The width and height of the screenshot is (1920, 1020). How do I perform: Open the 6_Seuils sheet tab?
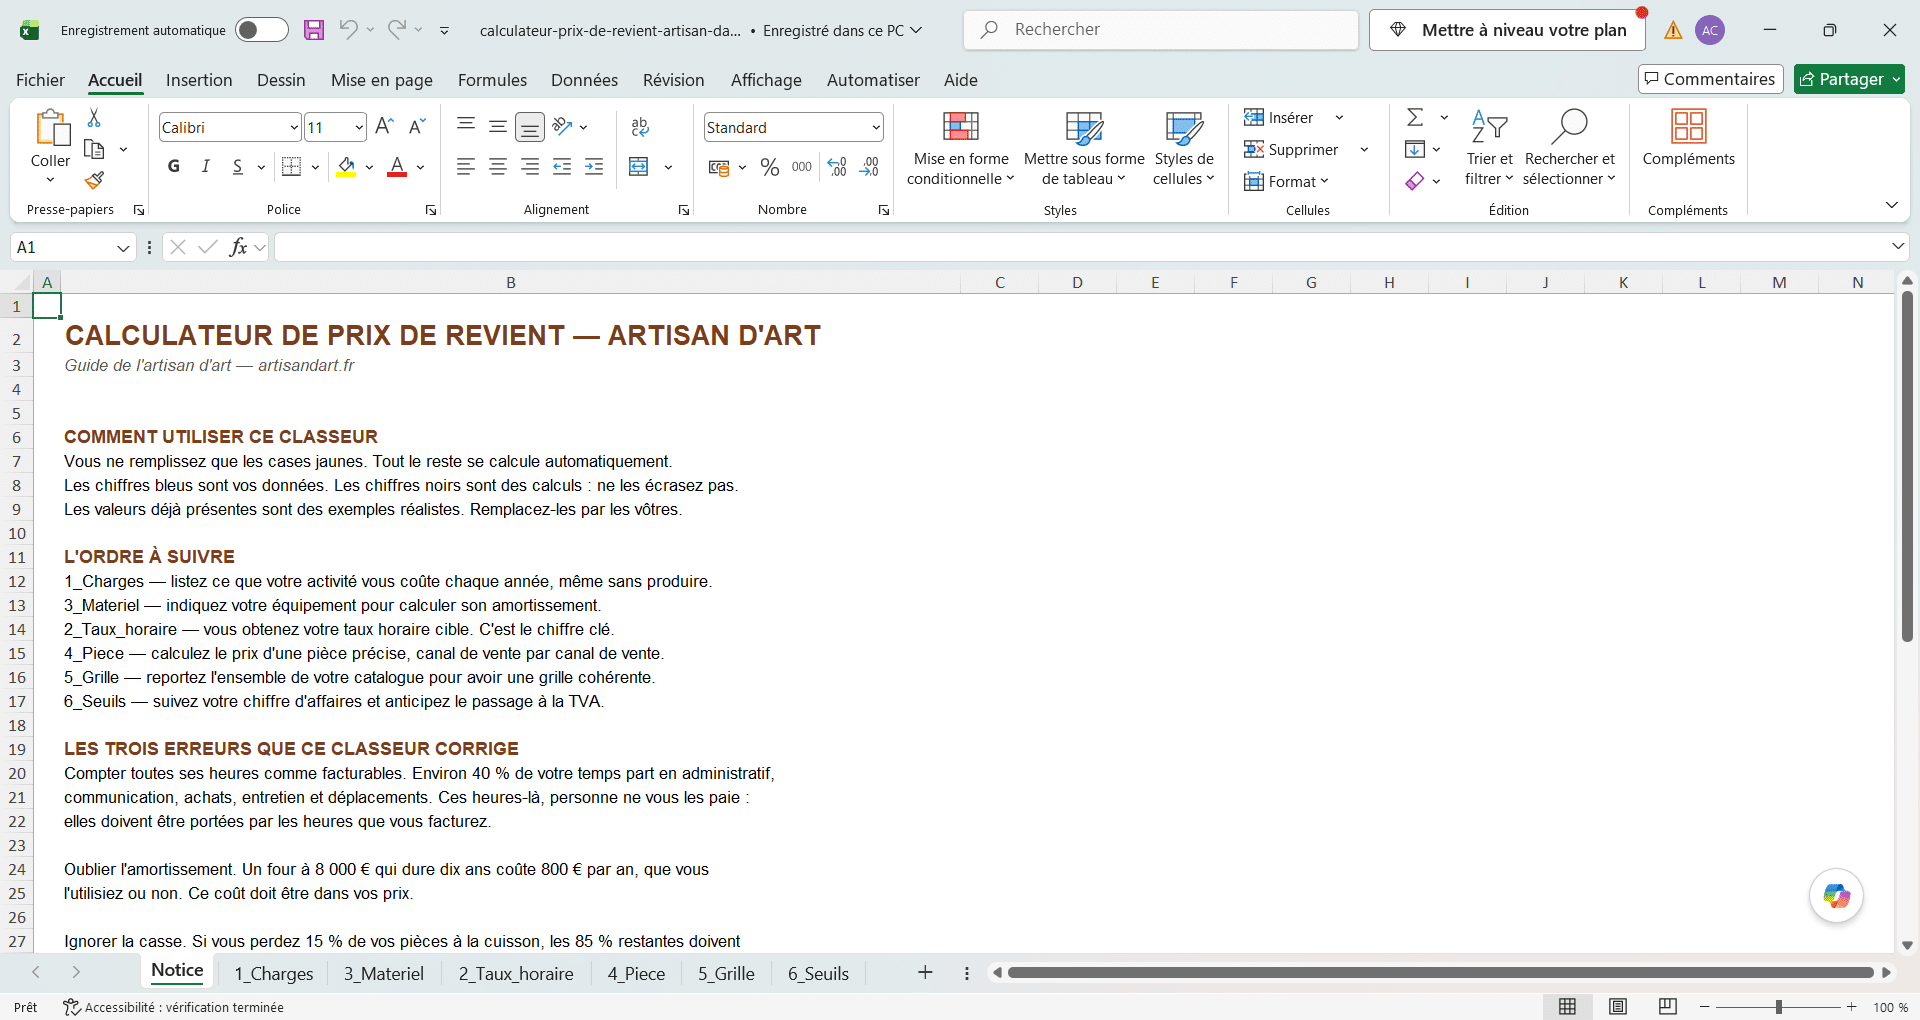[x=818, y=973]
